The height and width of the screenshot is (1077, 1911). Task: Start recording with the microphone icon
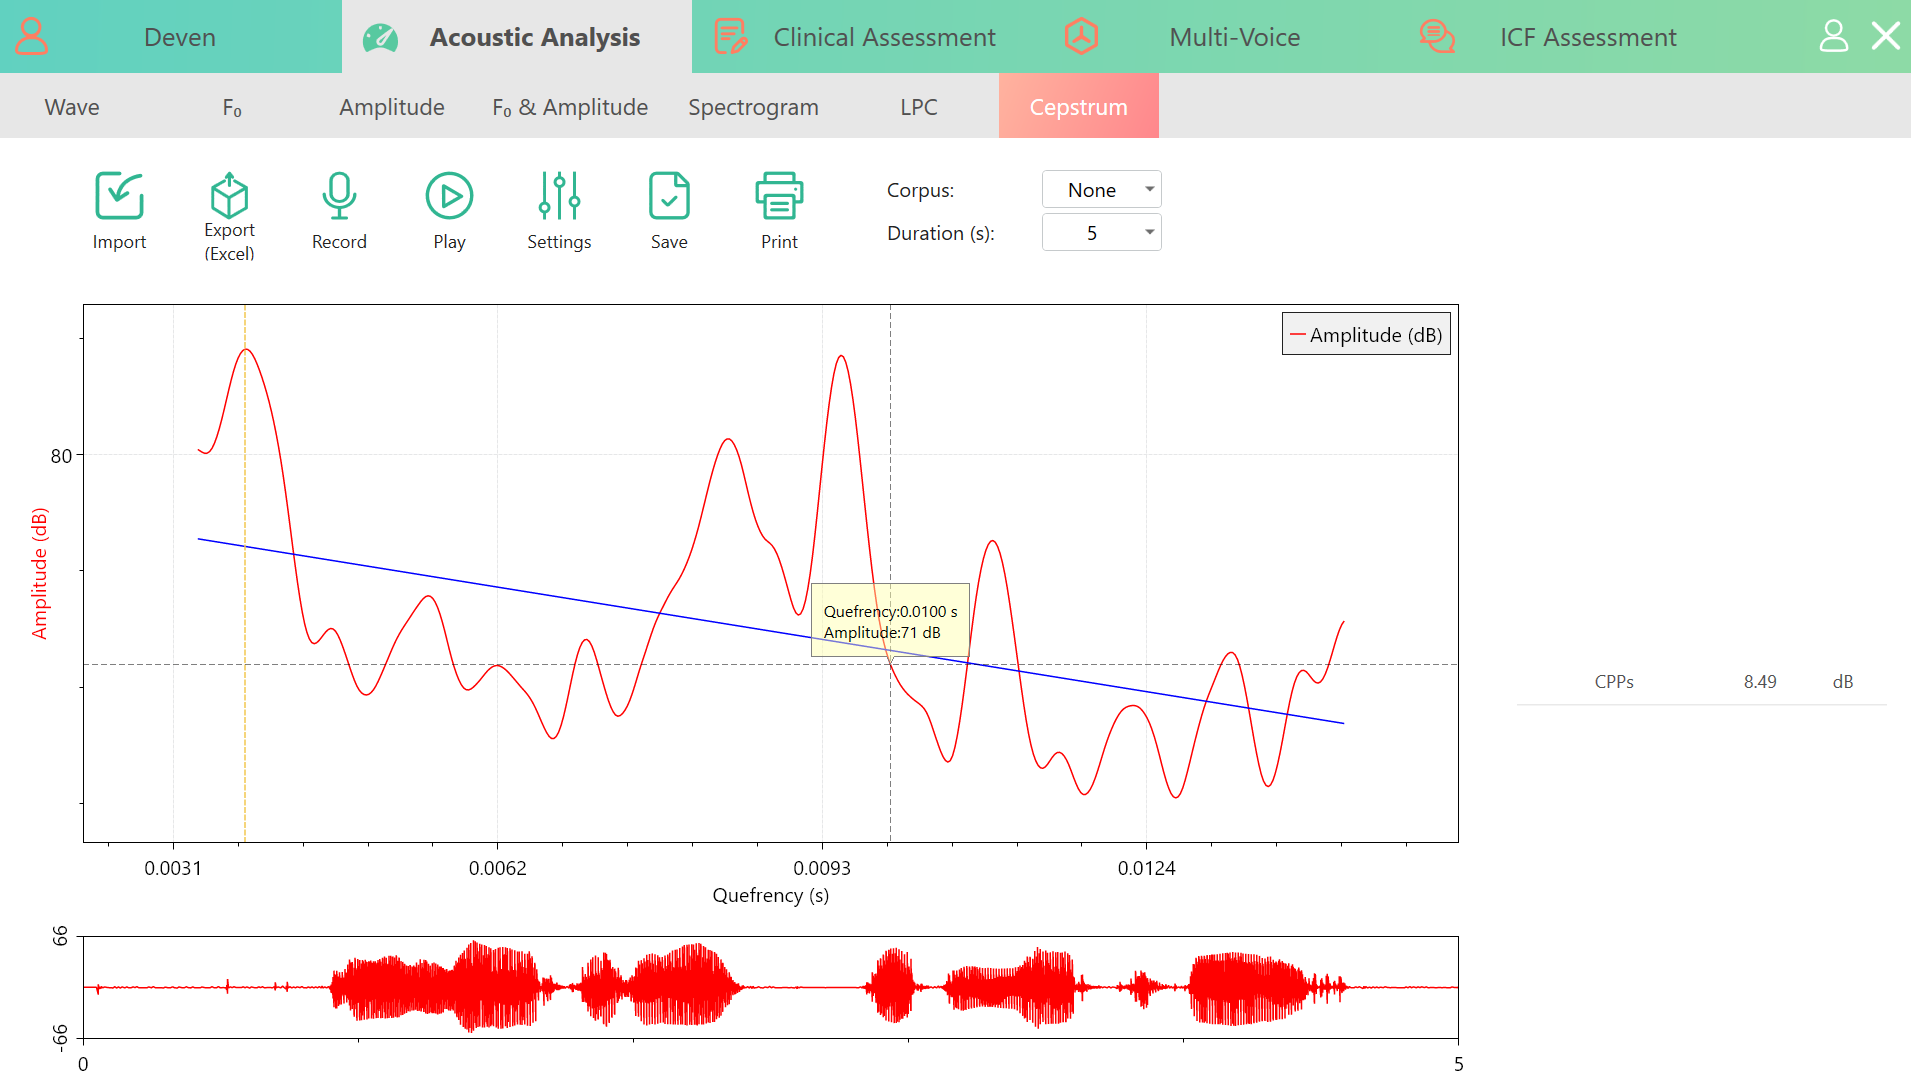click(x=339, y=195)
